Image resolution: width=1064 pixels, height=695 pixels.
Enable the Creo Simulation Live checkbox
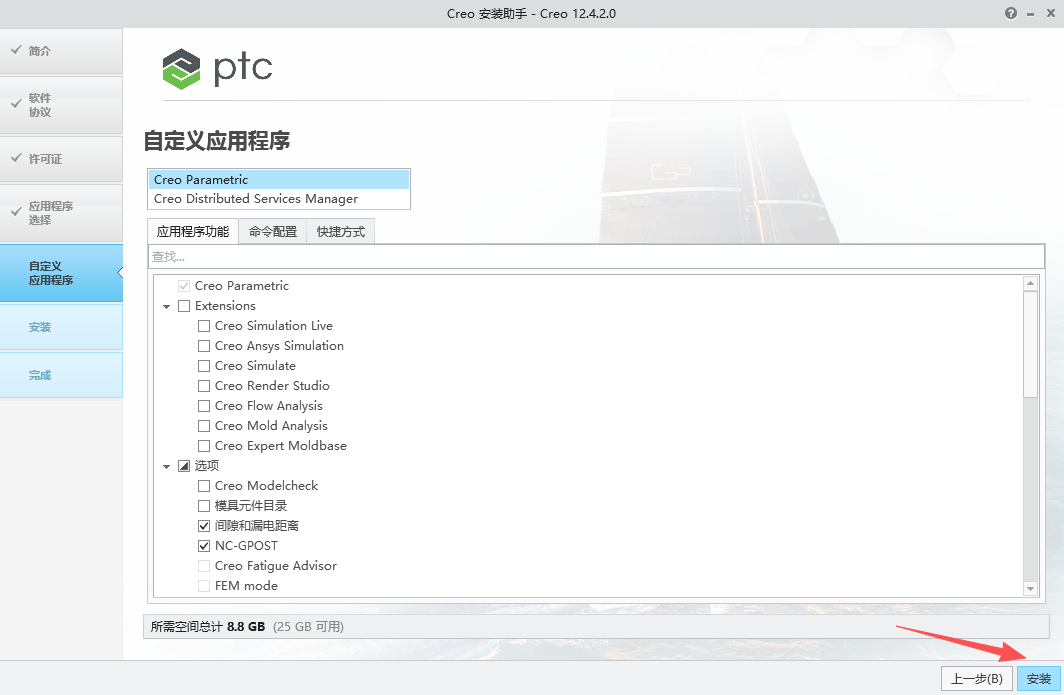(x=204, y=325)
